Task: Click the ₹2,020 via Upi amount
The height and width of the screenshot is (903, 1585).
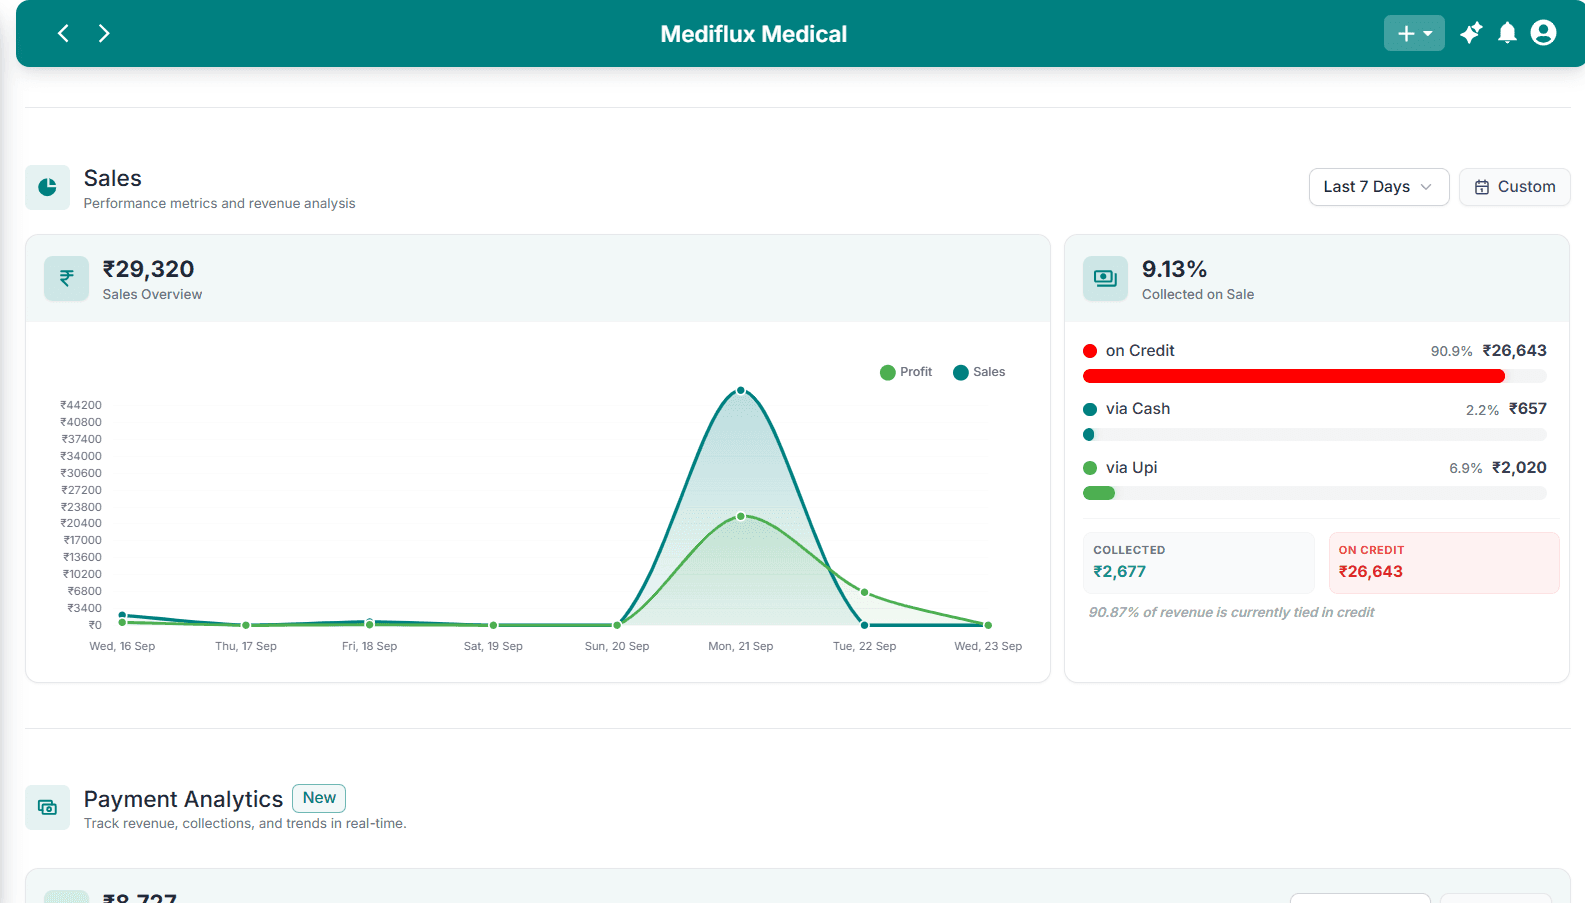Action: click(x=1519, y=468)
